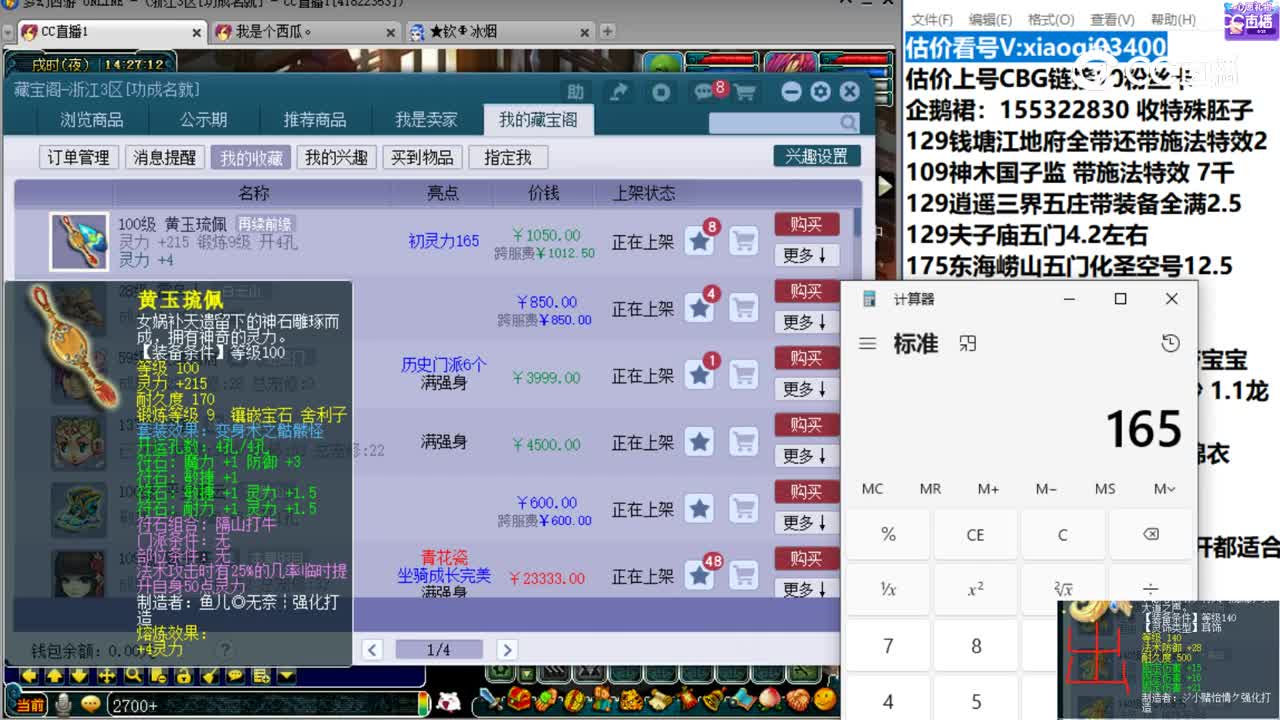
Task: Add ¥600.00 item to cart
Action: [743, 509]
